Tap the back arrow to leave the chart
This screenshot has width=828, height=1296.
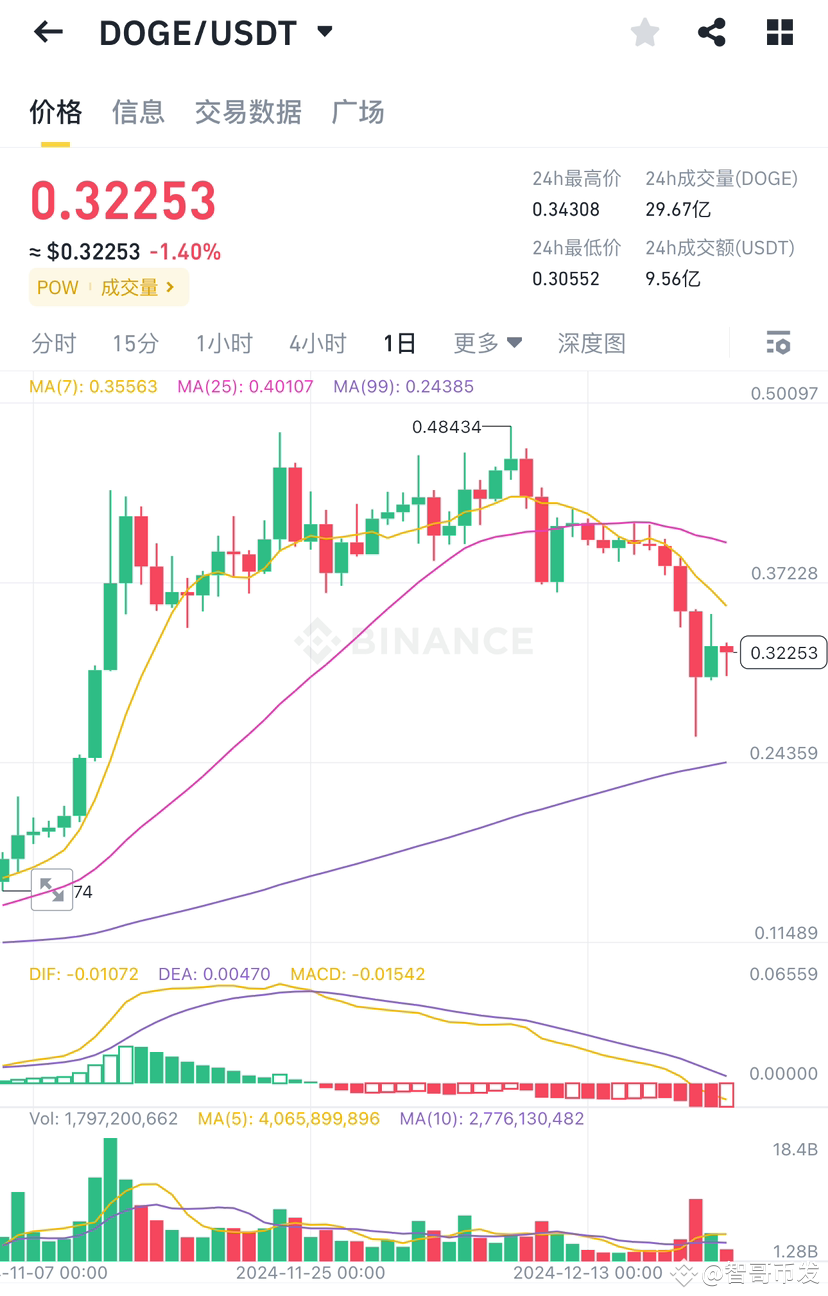pyautogui.click(x=47, y=31)
